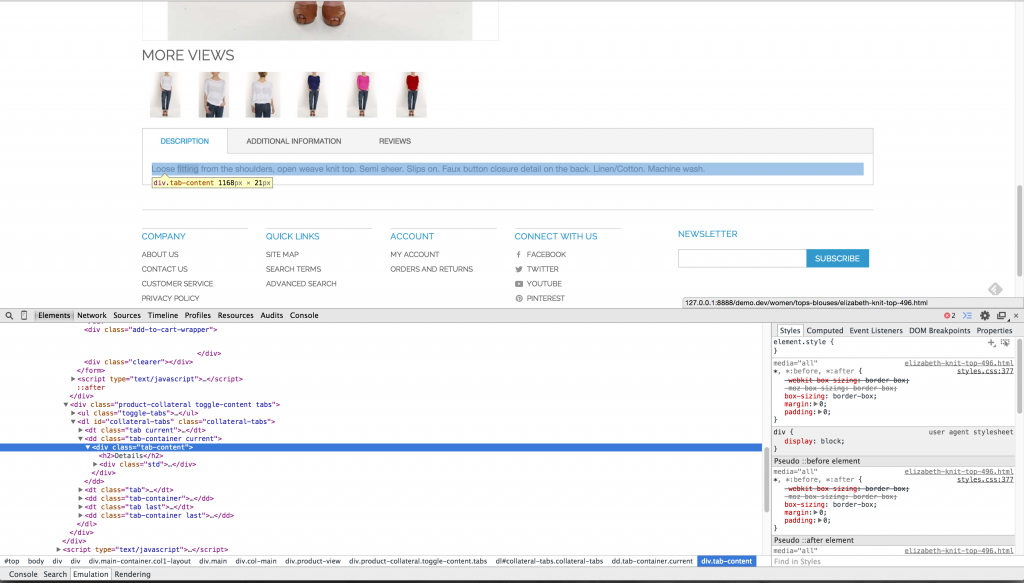
Task: Expand the margin shorthand in first styles rule
Action: click(x=816, y=404)
